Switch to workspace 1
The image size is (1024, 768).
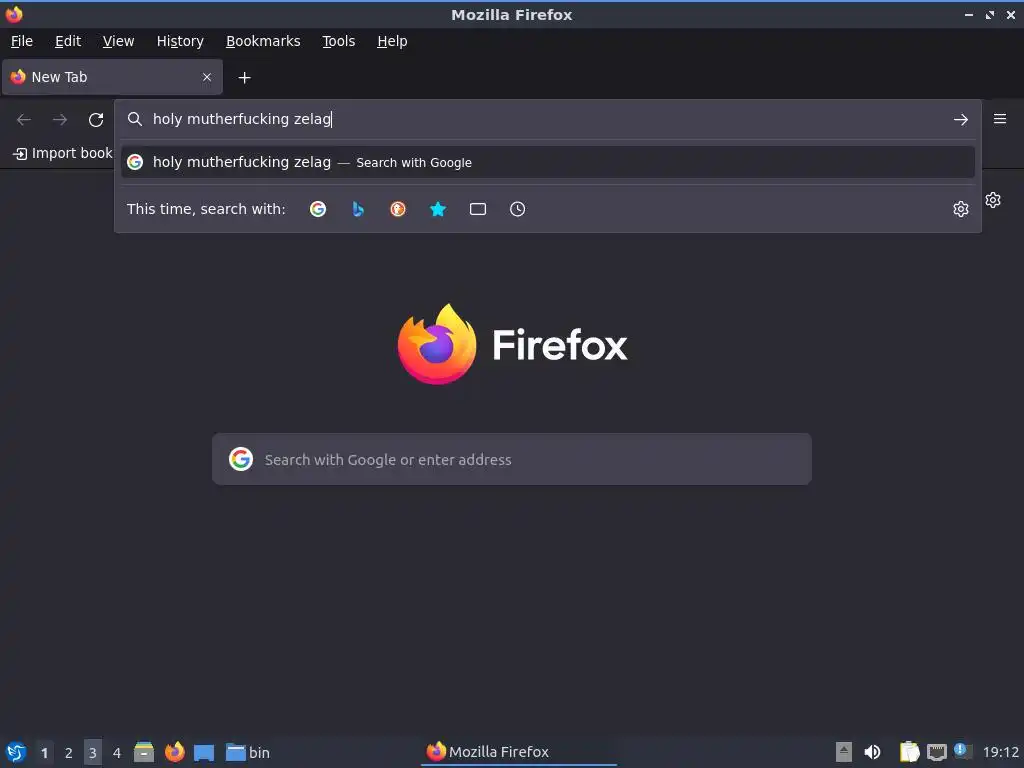[44, 753]
